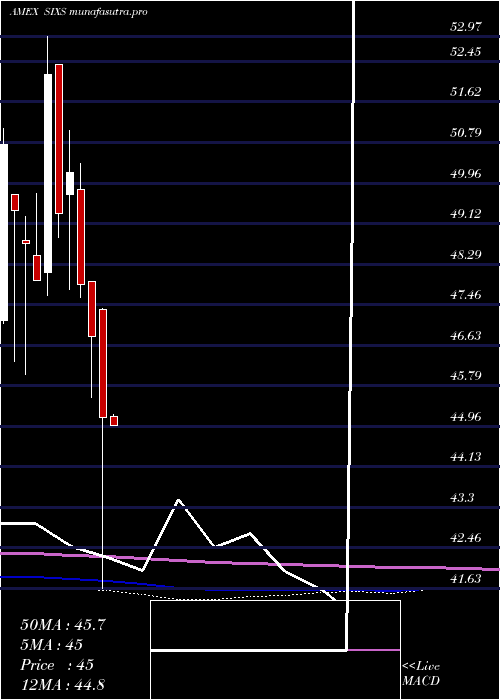Click the Price : 45 readout
This screenshot has height=700, width=500.
click(x=57, y=665)
